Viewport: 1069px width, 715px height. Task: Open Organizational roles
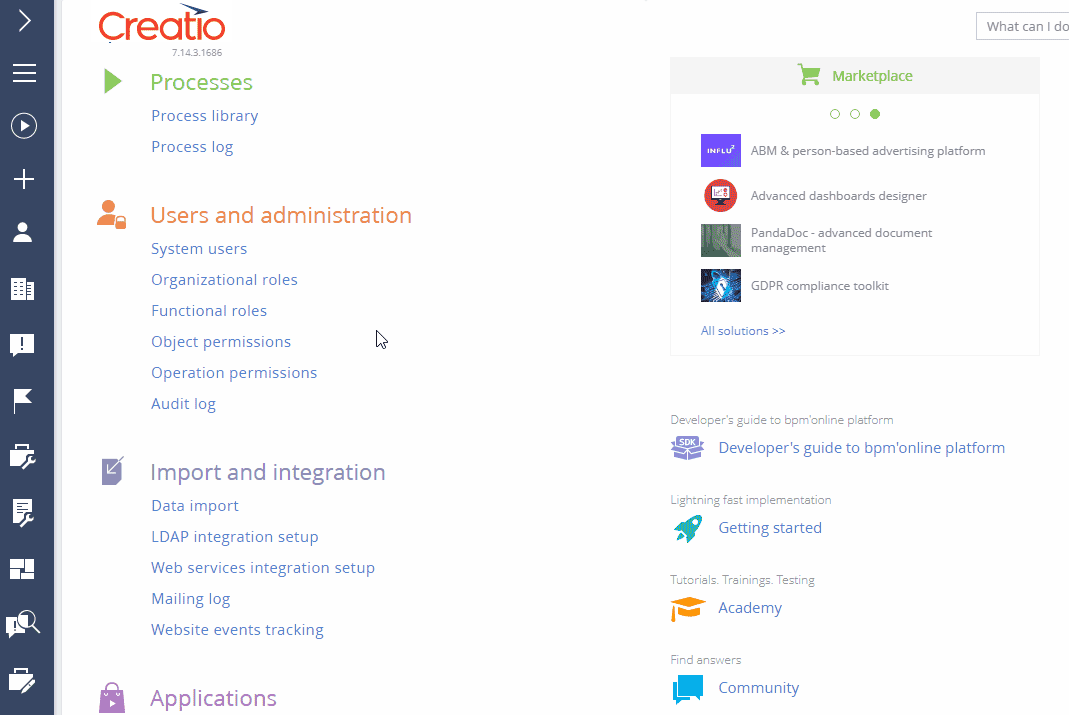(x=224, y=280)
